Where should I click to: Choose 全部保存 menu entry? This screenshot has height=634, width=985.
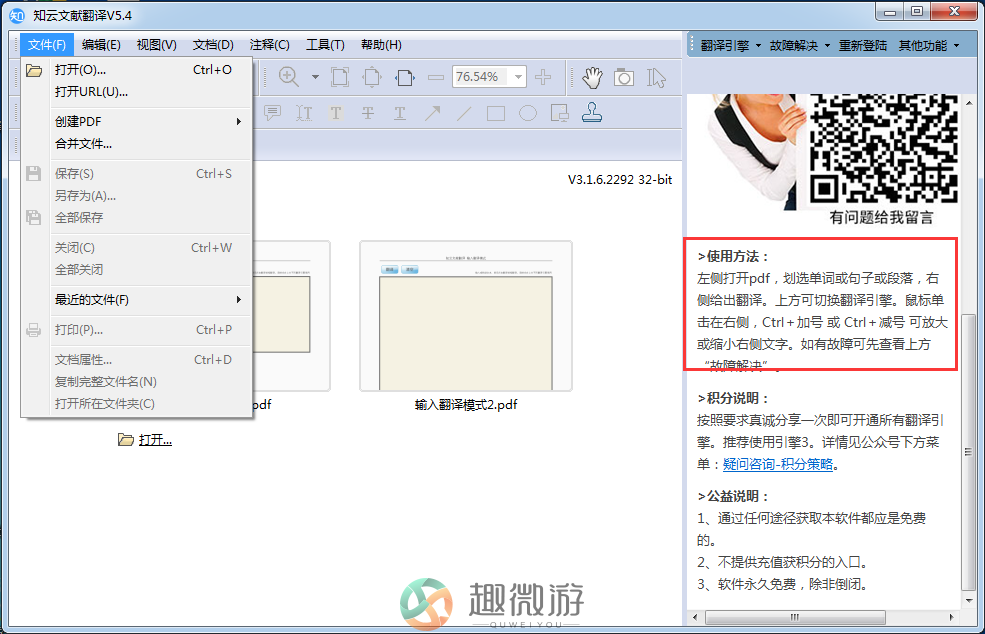(x=137, y=217)
